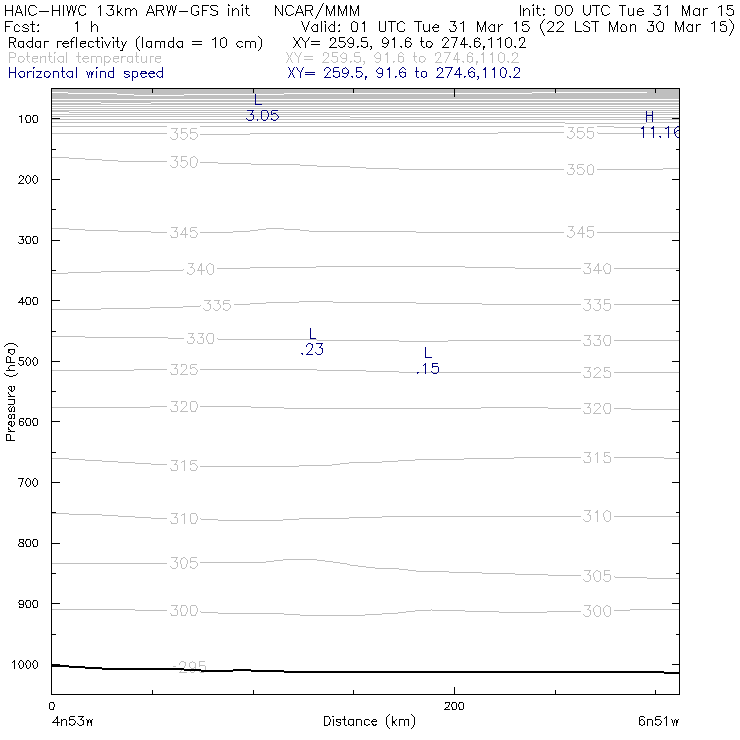The width and height of the screenshot is (740, 740).
Task: Select the '100' pressure axis label
Action: coord(28,119)
